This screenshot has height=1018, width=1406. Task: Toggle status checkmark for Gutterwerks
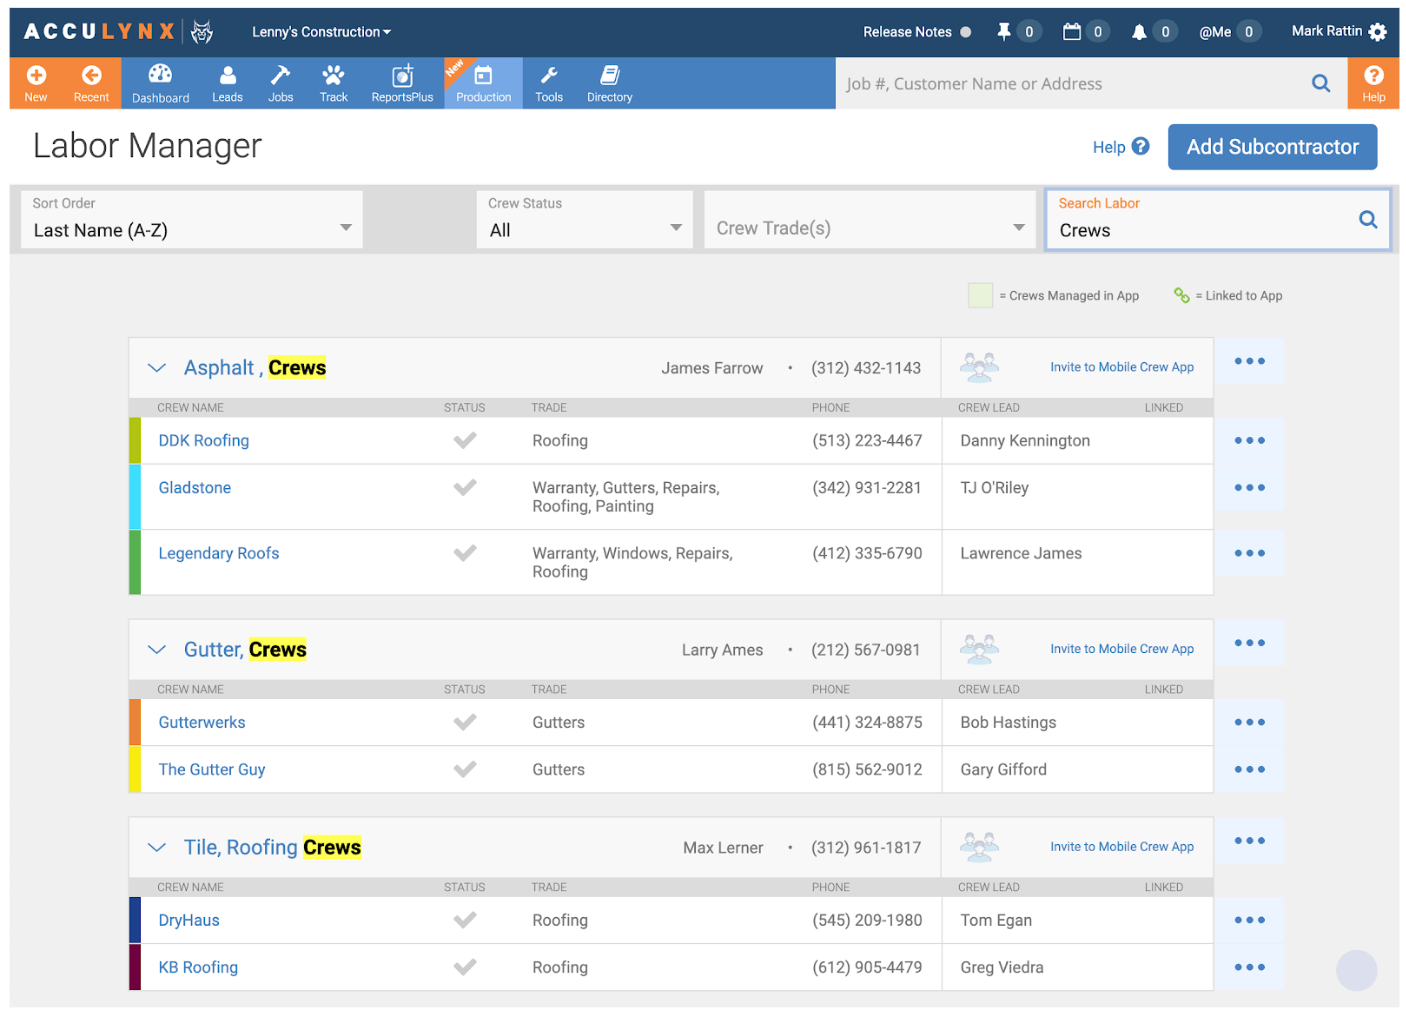click(x=465, y=723)
